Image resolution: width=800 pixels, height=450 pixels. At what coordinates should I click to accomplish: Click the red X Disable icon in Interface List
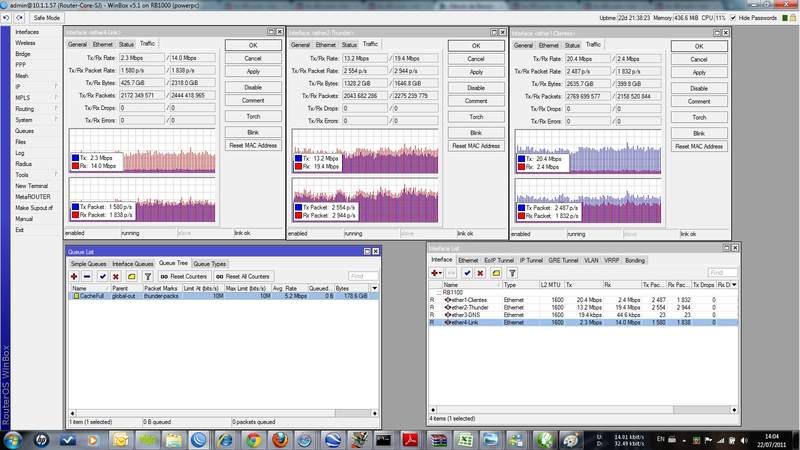pos(480,273)
